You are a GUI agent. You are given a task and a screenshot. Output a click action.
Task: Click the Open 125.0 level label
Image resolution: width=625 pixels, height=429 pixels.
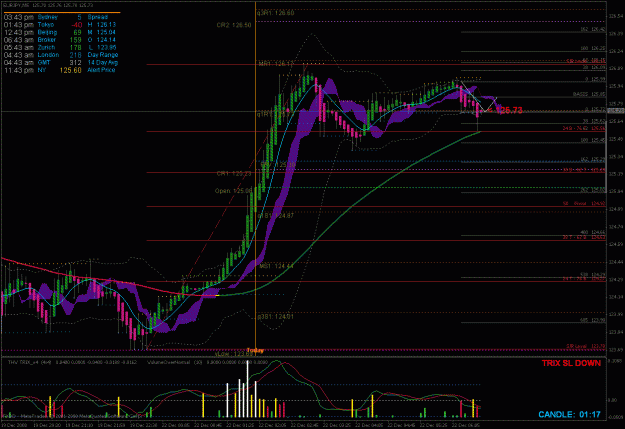click(234, 191)
